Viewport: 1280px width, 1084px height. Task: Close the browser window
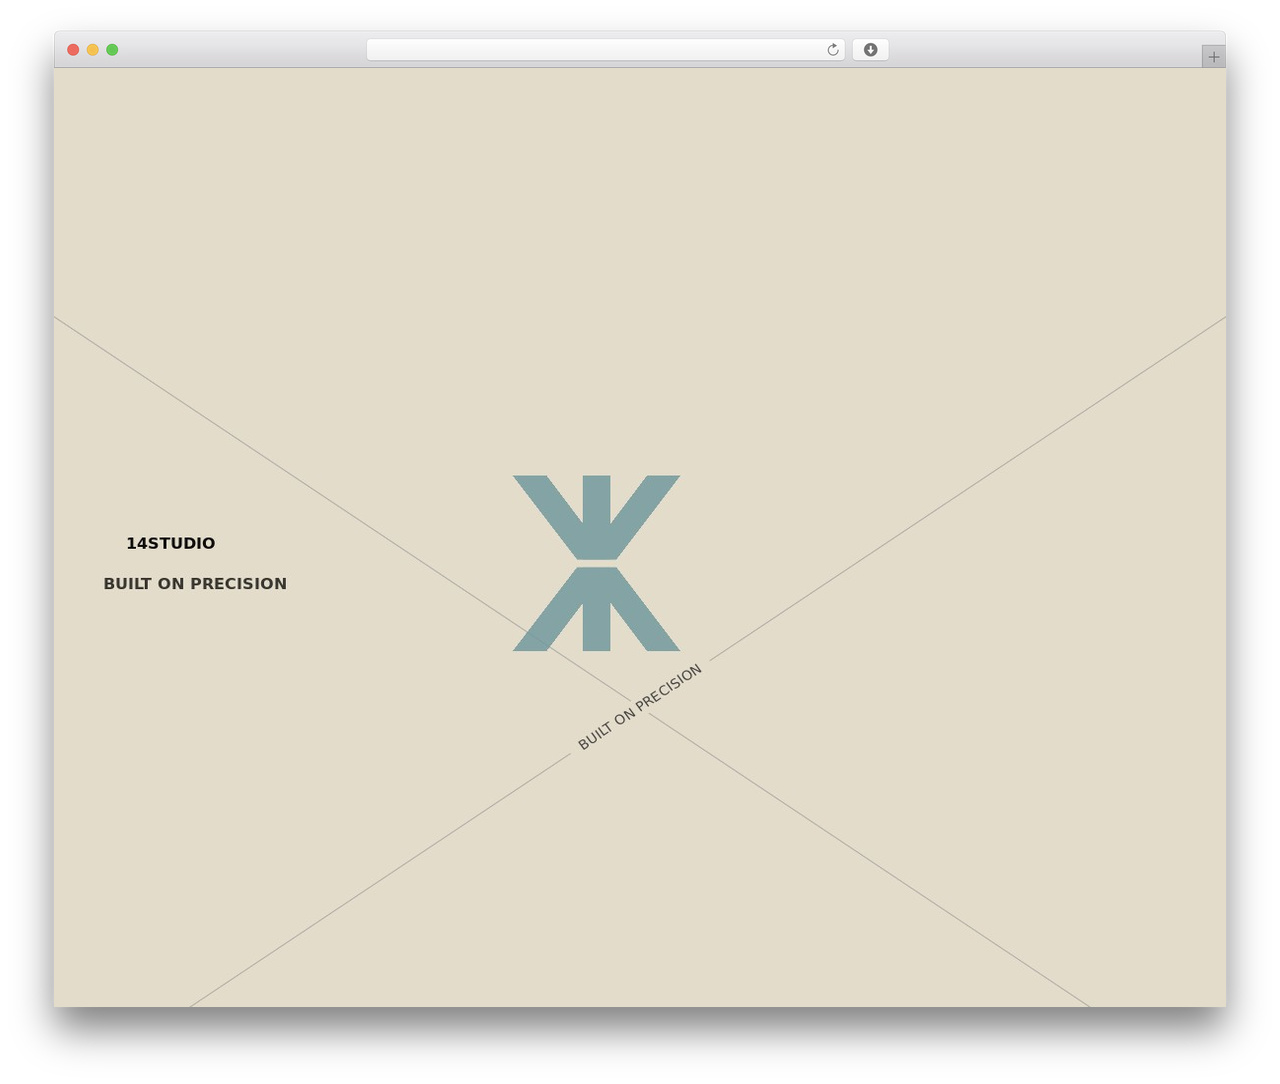tap(73, 50)
